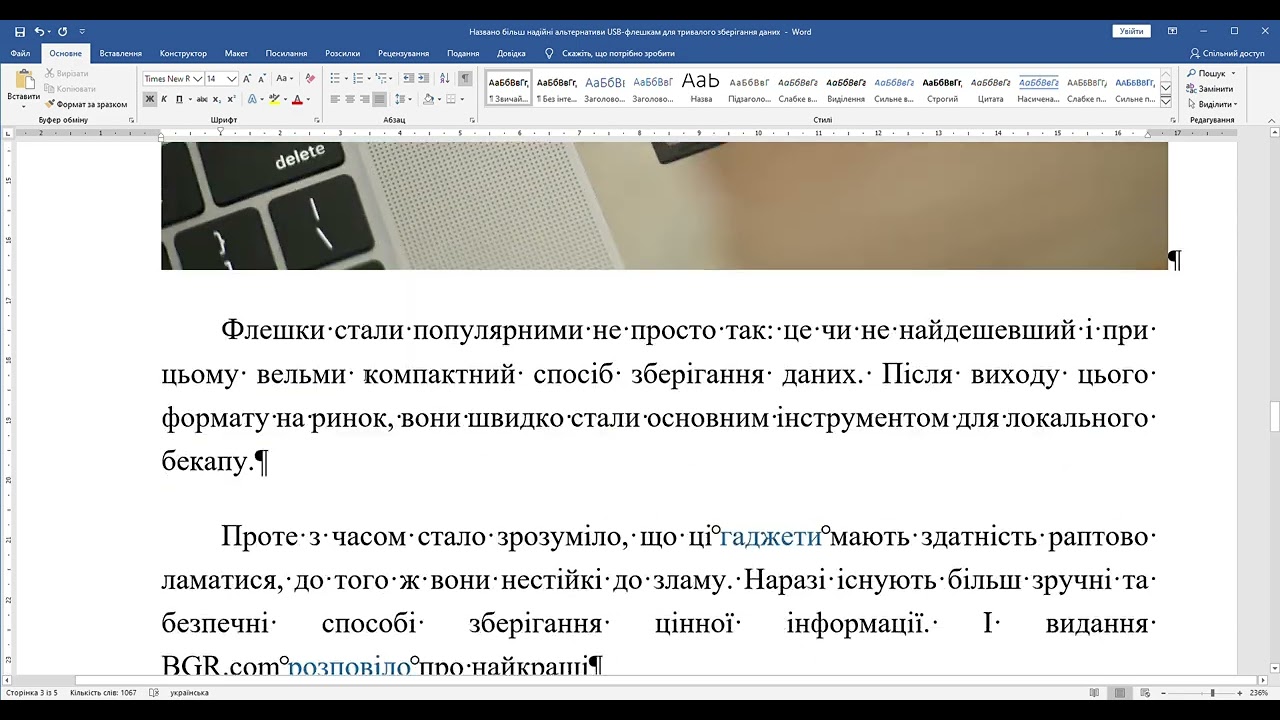Viewport: 1280px width, 720px height.
Task: Decrease font size with the small A icon
Action: pos(262,79)
